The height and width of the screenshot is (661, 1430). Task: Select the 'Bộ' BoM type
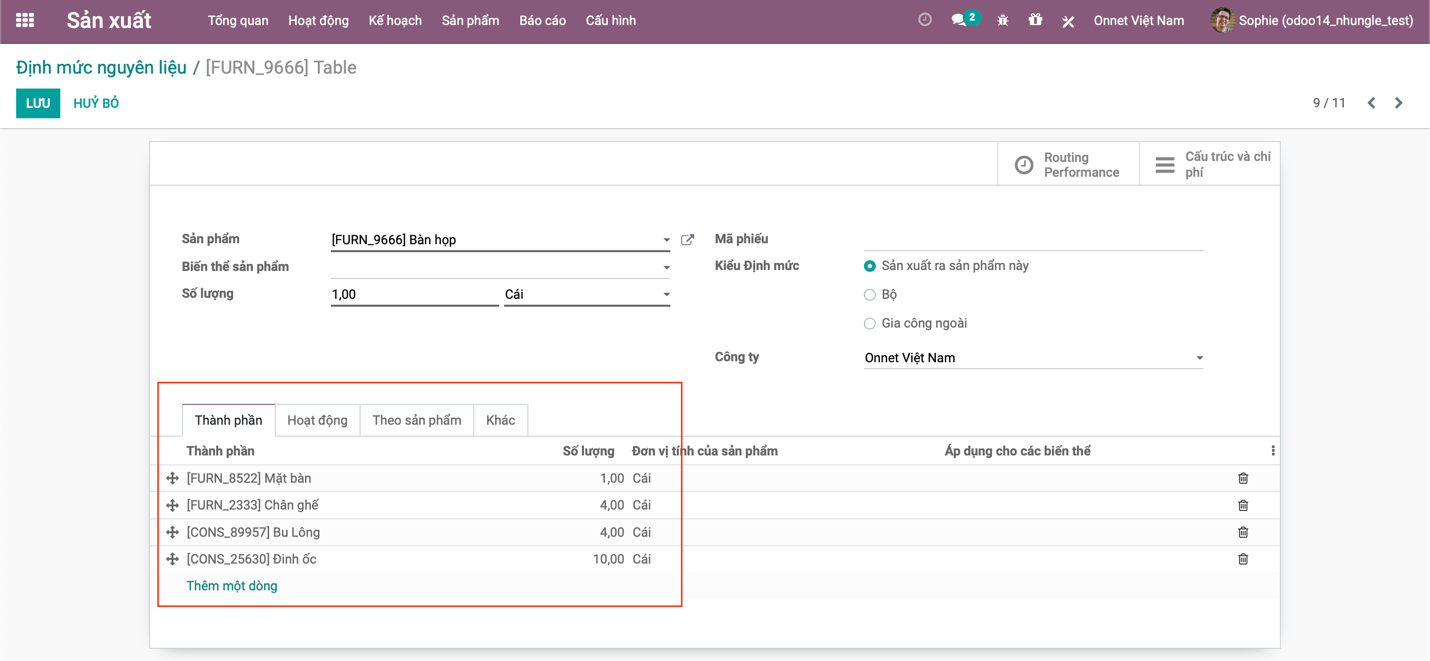tap(870, 295)
